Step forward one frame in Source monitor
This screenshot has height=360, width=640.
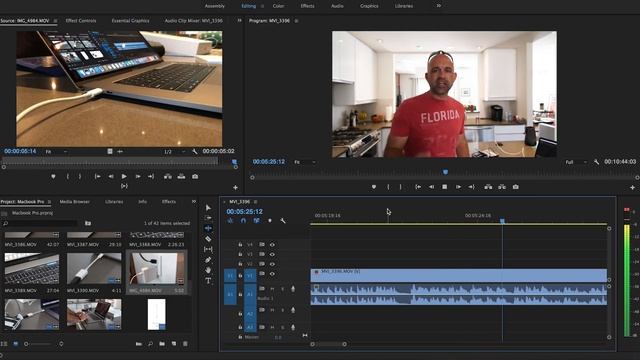pyautogui.click(x=138, y=176)
